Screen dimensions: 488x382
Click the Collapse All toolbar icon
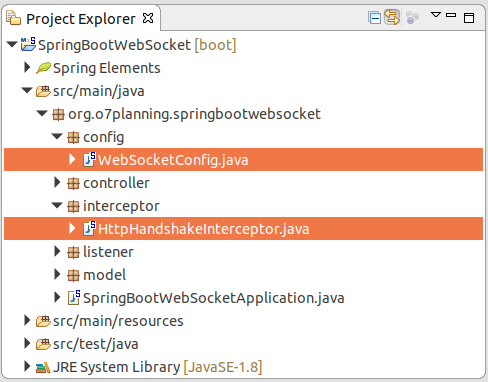point(374,18)
